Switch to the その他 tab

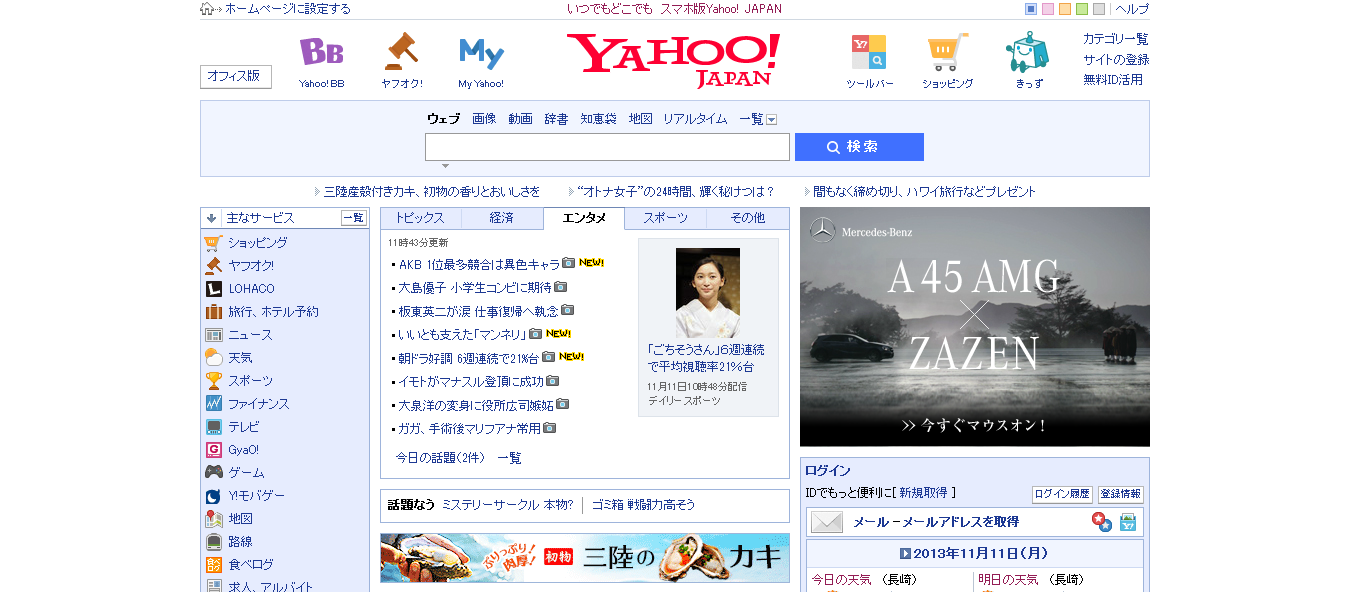(x=747, y=218)
